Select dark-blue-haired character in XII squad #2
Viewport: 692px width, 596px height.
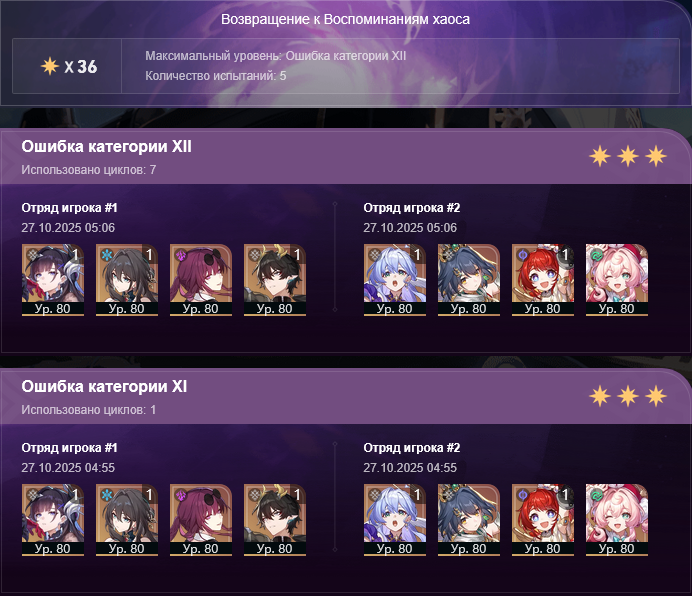pyautogui.click(x=469, y=279)
